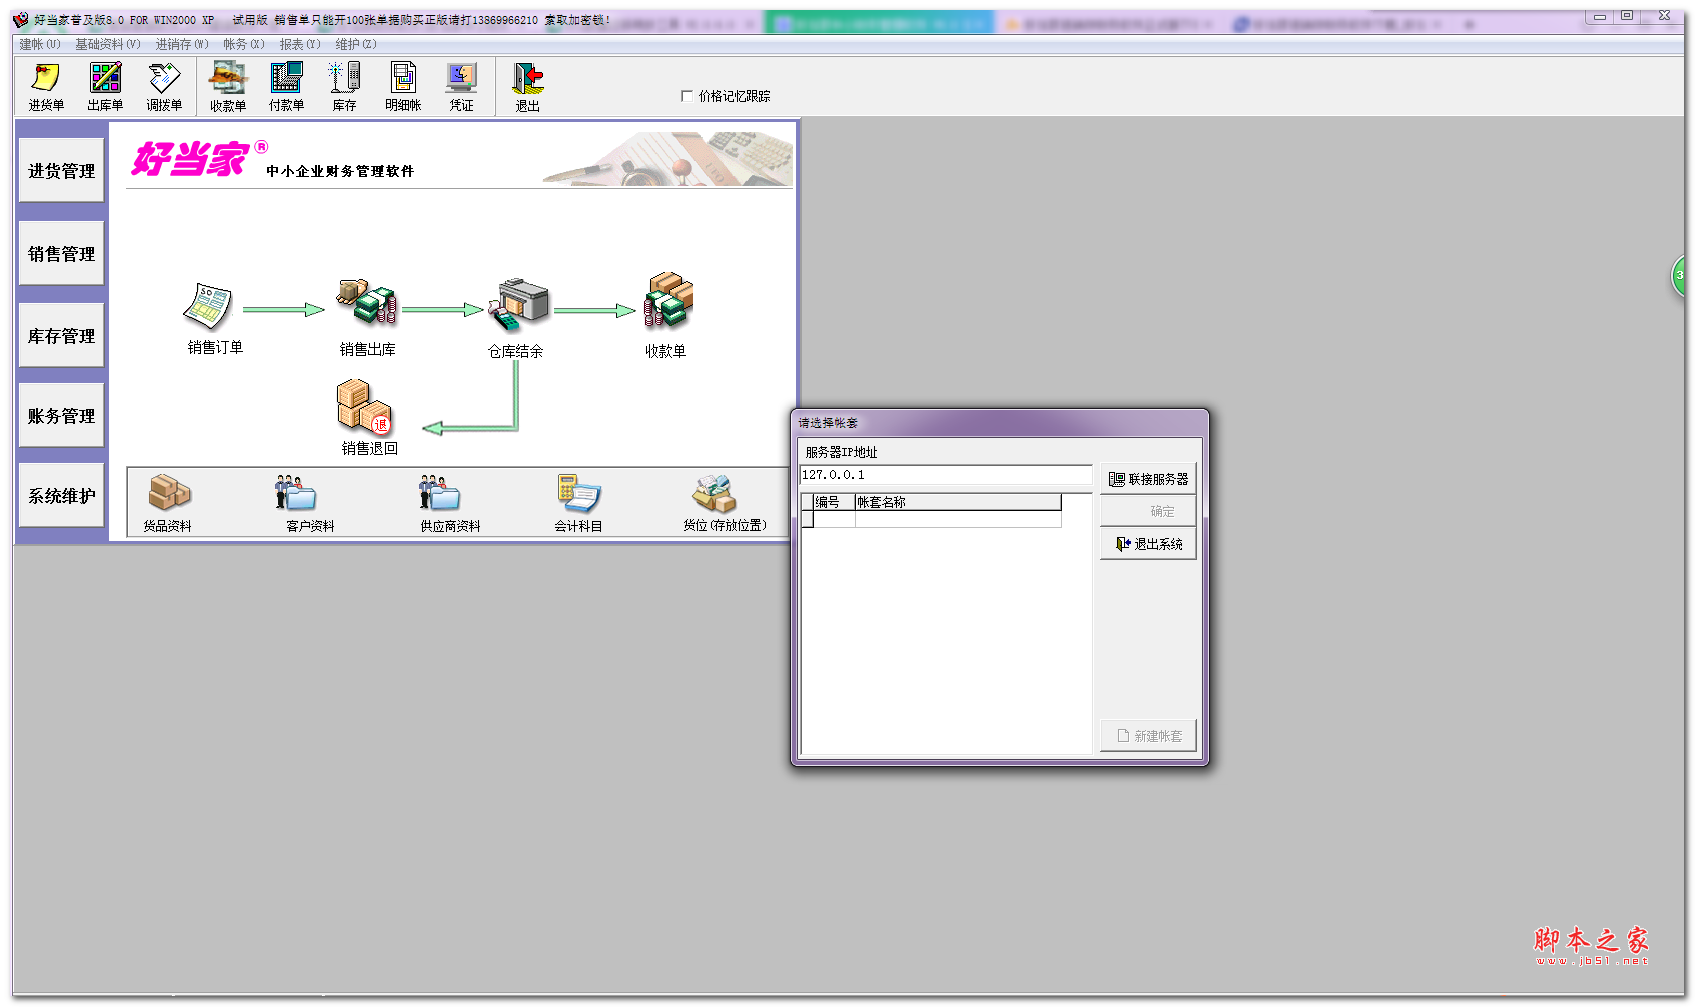Click the 退出 toolbar icon

tap(527, 86)
